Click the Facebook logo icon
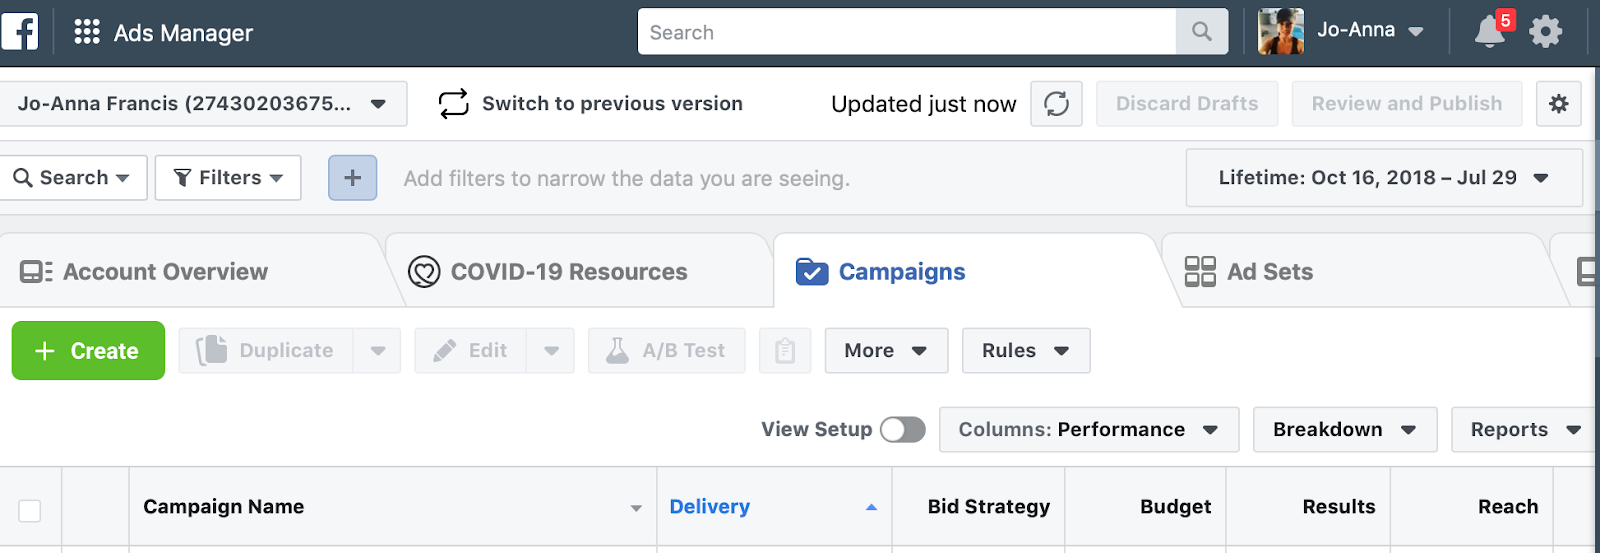The height and width of the screenshot is (553, 1600). [19, 32]
